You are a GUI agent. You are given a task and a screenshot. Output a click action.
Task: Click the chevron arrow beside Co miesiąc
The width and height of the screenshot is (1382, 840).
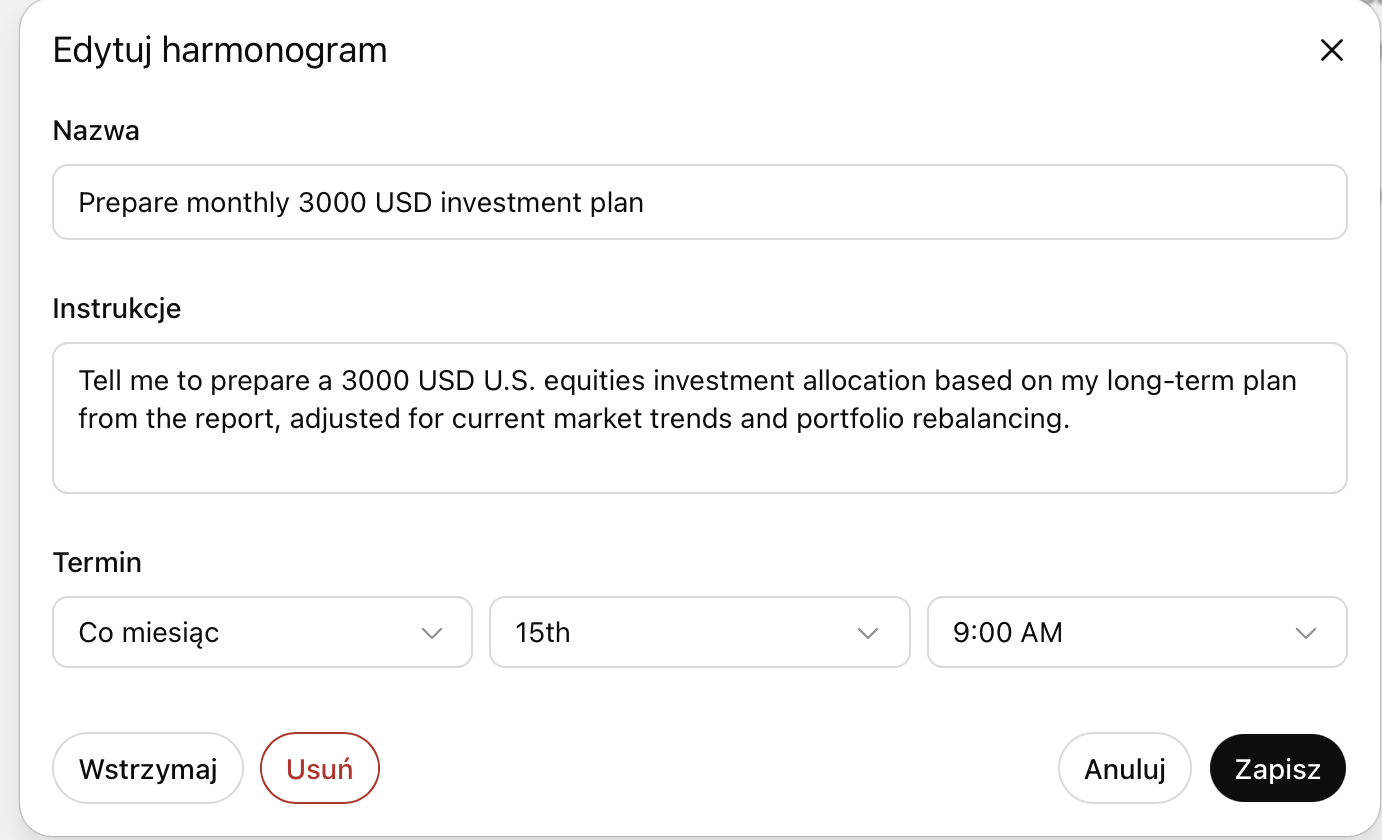(x=432, y=633)
